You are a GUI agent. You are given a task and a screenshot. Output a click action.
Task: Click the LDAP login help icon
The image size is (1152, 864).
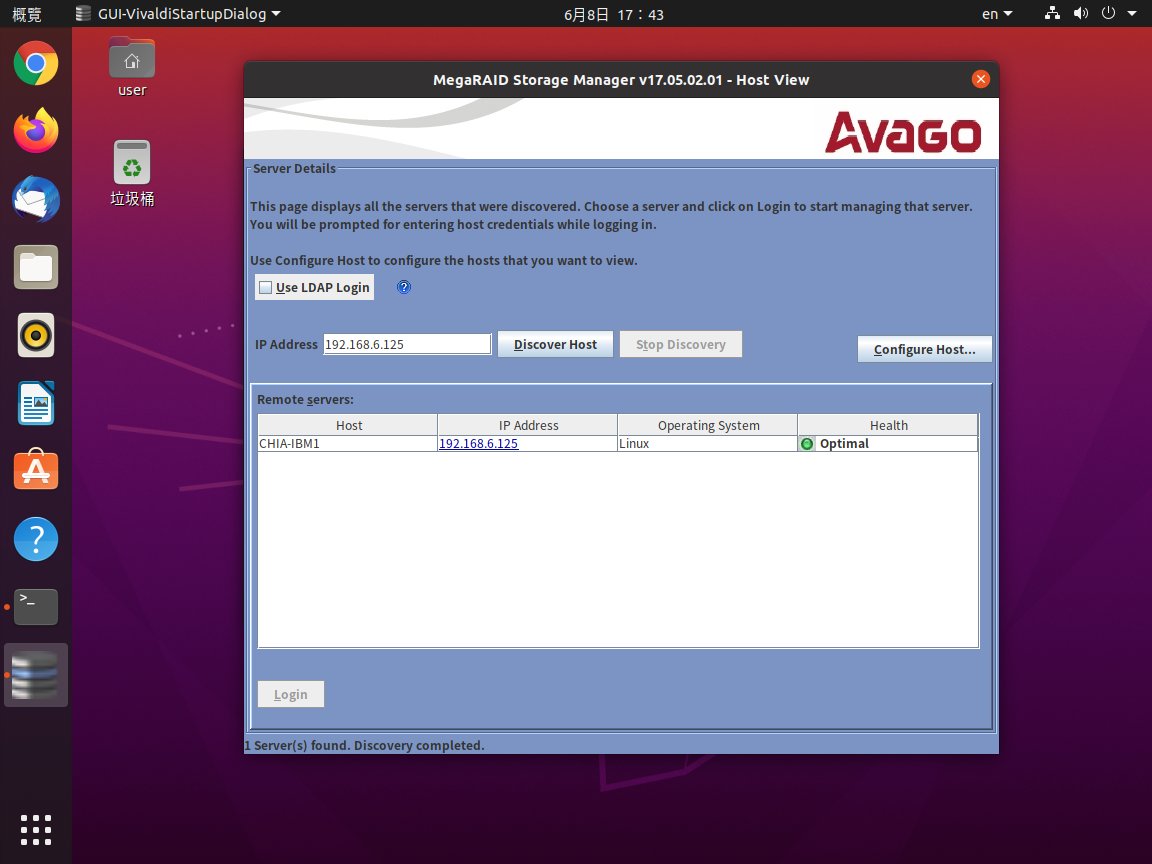click(404, 288)
